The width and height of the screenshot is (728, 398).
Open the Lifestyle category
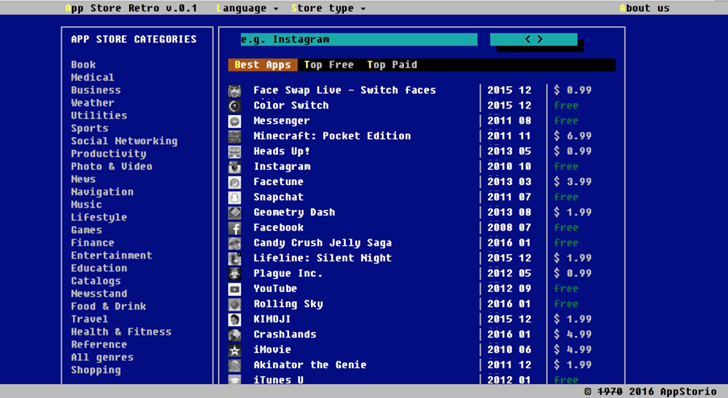coord(99,217)
